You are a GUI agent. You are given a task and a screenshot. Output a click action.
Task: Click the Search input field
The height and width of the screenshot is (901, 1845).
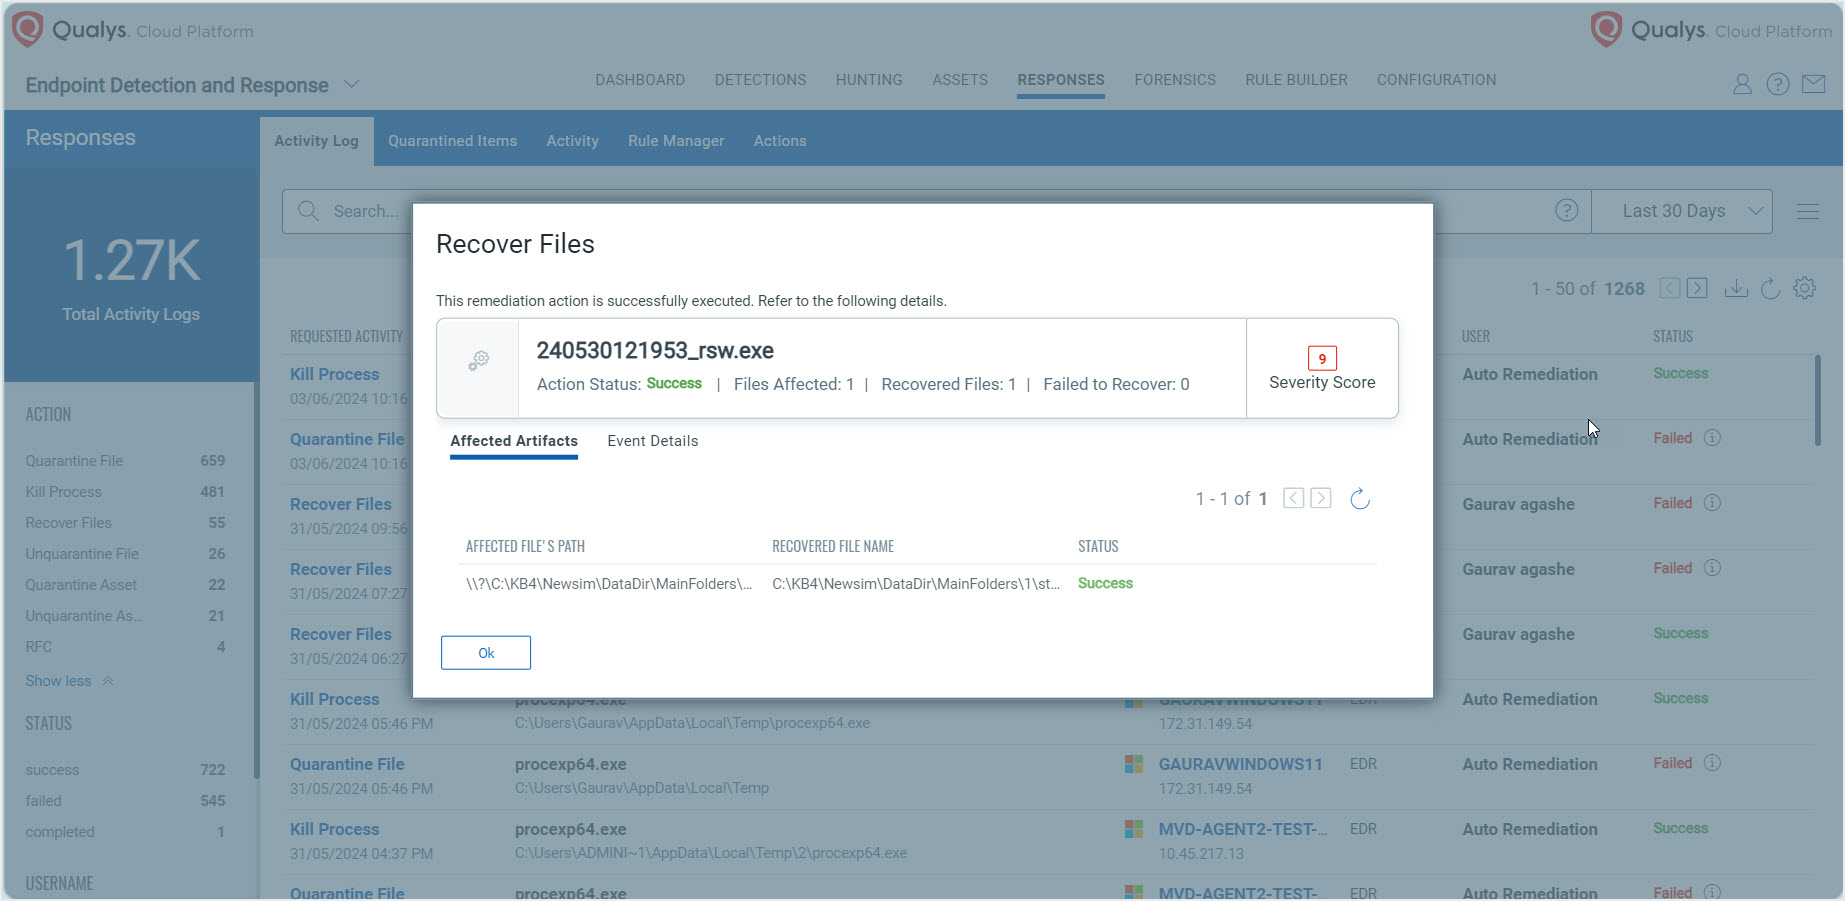pos(365,211)
